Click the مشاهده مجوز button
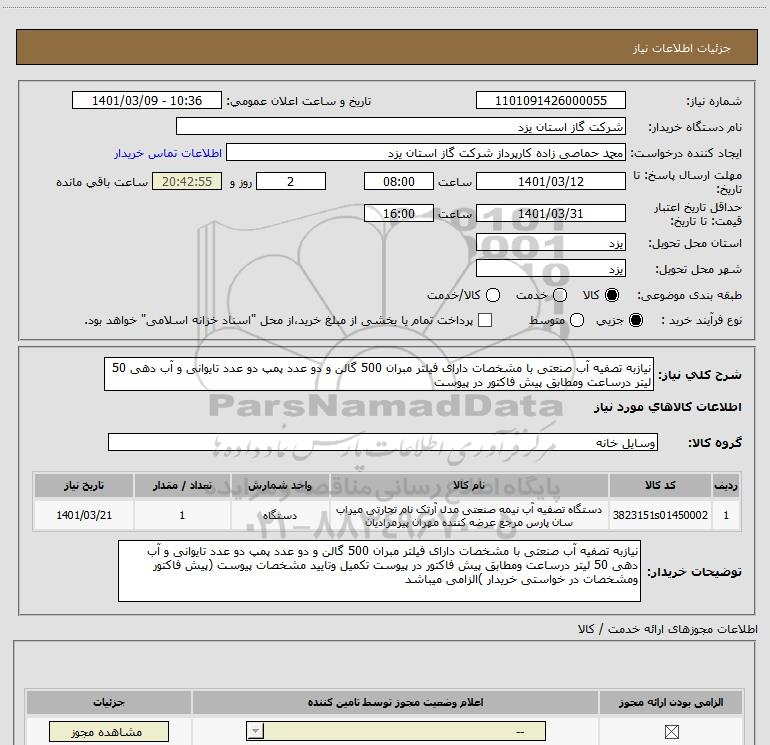770x745 pixels. (x=109, y=732)
